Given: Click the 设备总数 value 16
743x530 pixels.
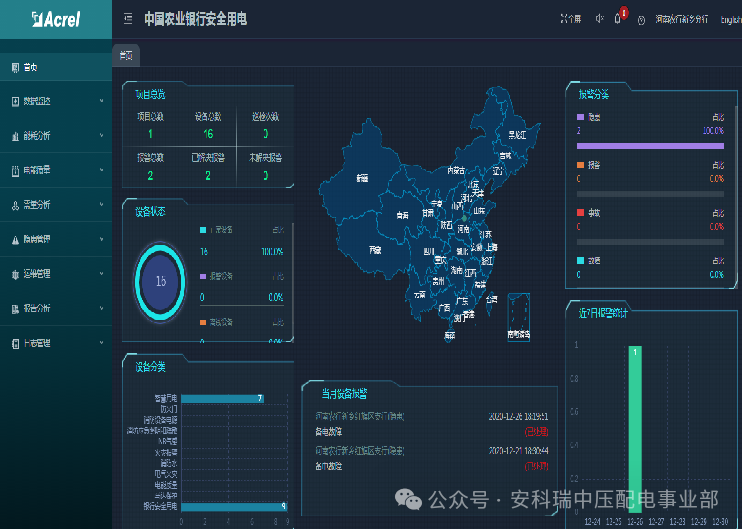Looking at the screenshot, I should 208,134.
